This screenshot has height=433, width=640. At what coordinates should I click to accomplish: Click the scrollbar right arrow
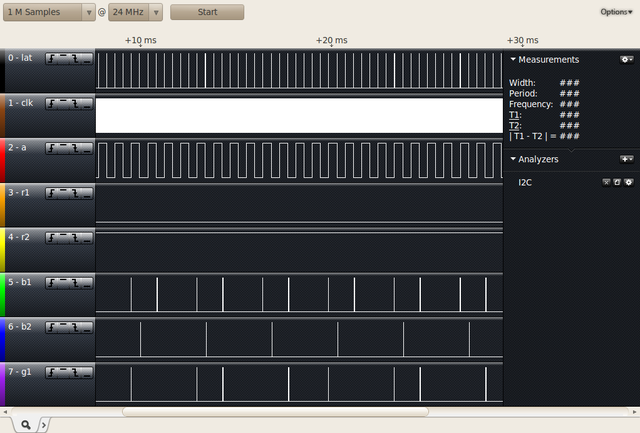[x=634, y=412]
